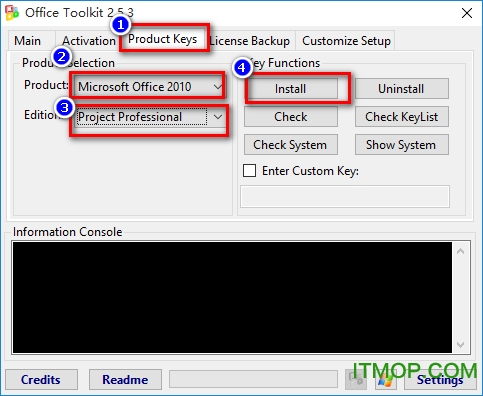
Task: Click the progress bar next to Readme
Action: [x=253, y=379]
